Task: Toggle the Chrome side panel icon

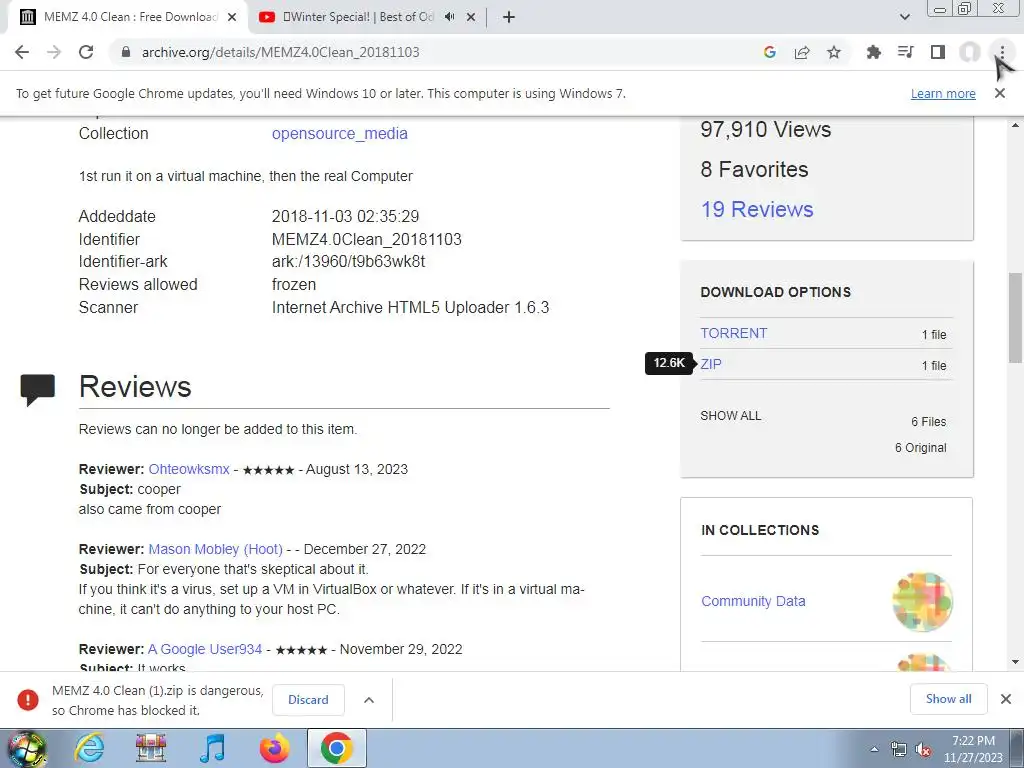Action: click(938, 52)
